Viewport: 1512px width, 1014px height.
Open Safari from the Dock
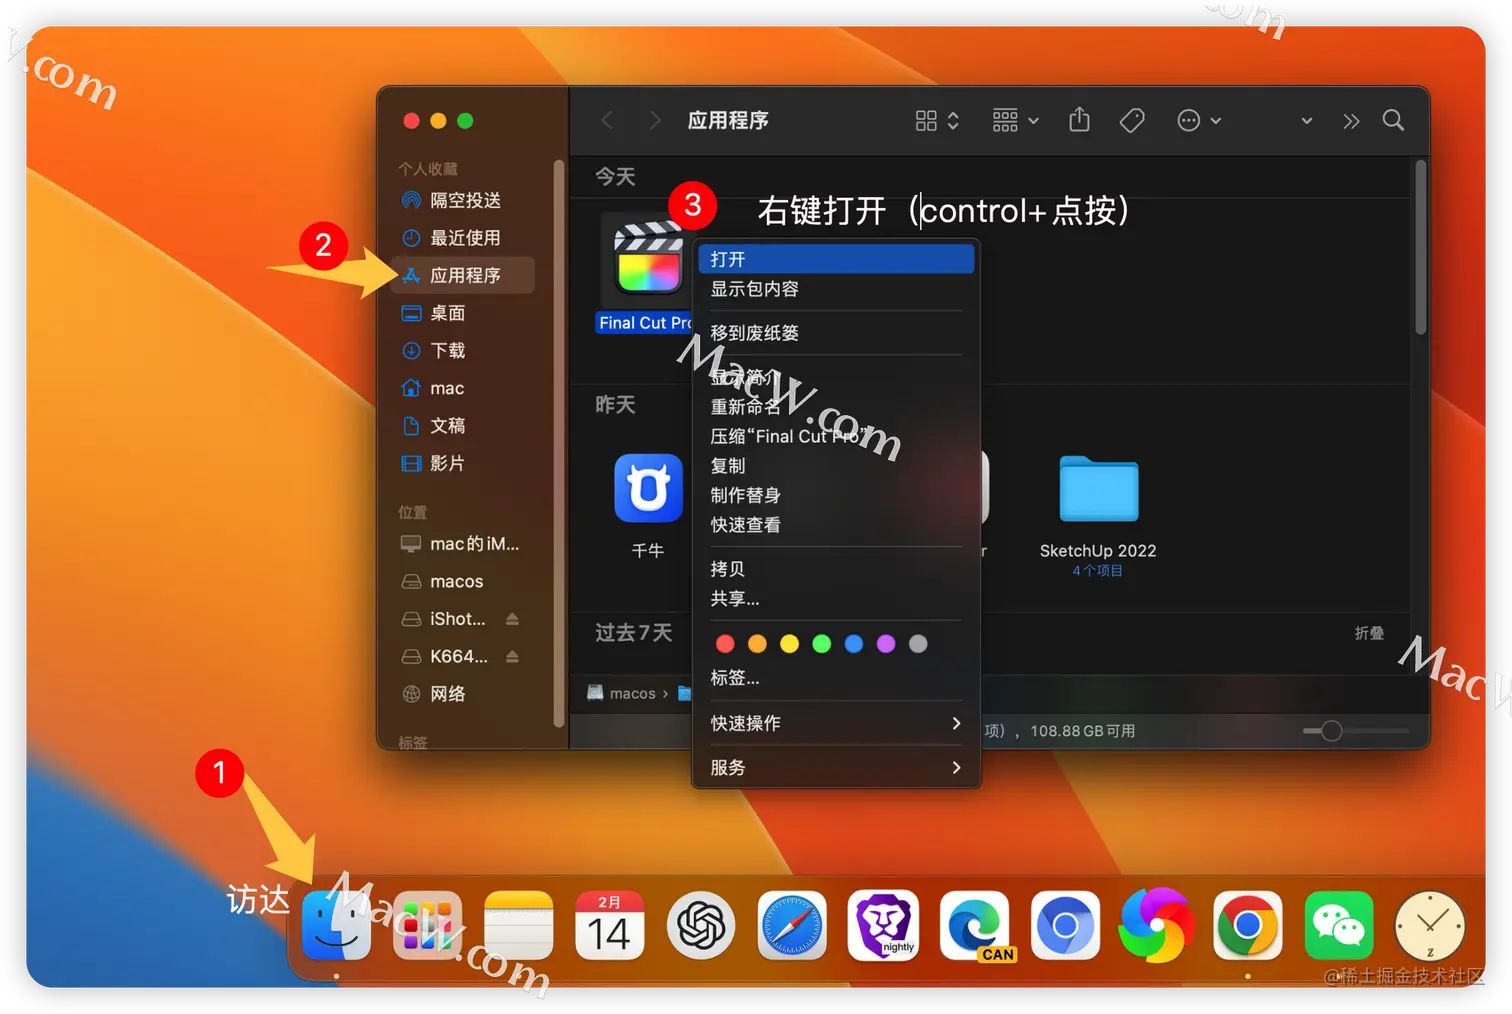tap(792, 926)
